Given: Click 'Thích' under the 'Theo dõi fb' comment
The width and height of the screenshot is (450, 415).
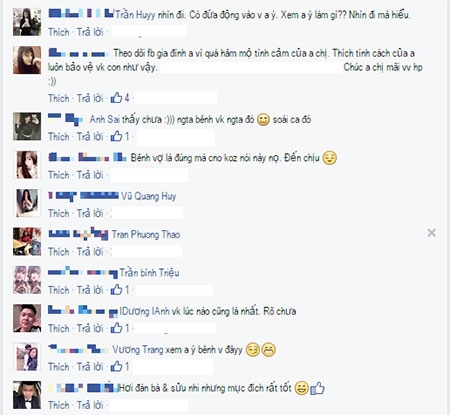Looking at the screenshot, I should tap(59, 98).
